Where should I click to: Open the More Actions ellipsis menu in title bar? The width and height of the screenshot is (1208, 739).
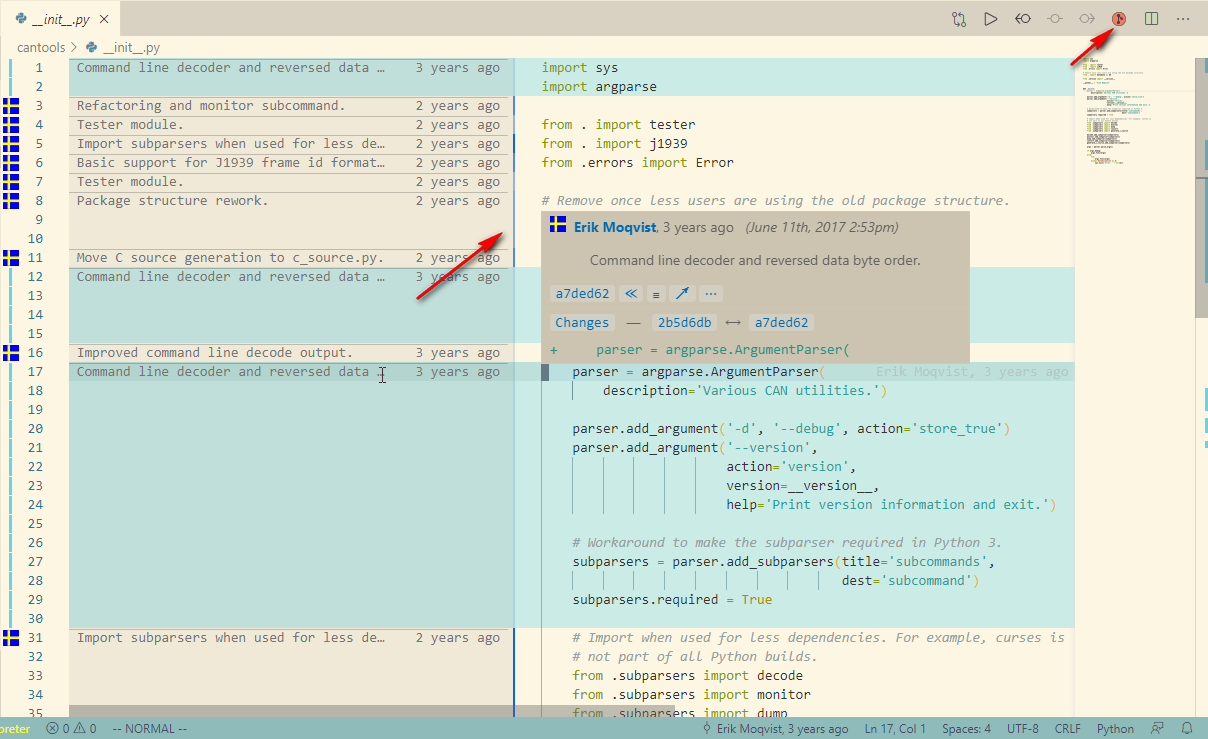click(x=1184, y=18)
